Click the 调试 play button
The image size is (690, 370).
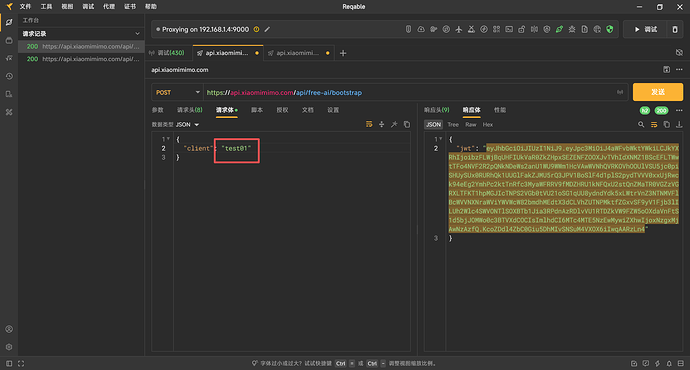point(646,29)
